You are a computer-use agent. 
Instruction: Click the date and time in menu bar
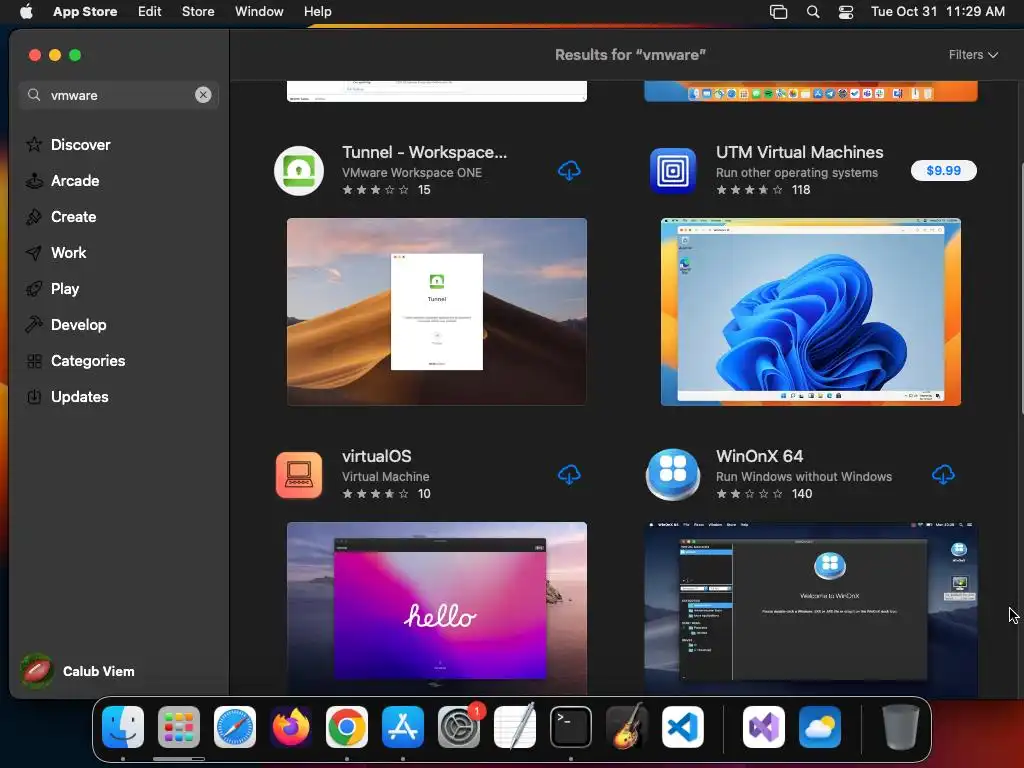coord(938,11)
